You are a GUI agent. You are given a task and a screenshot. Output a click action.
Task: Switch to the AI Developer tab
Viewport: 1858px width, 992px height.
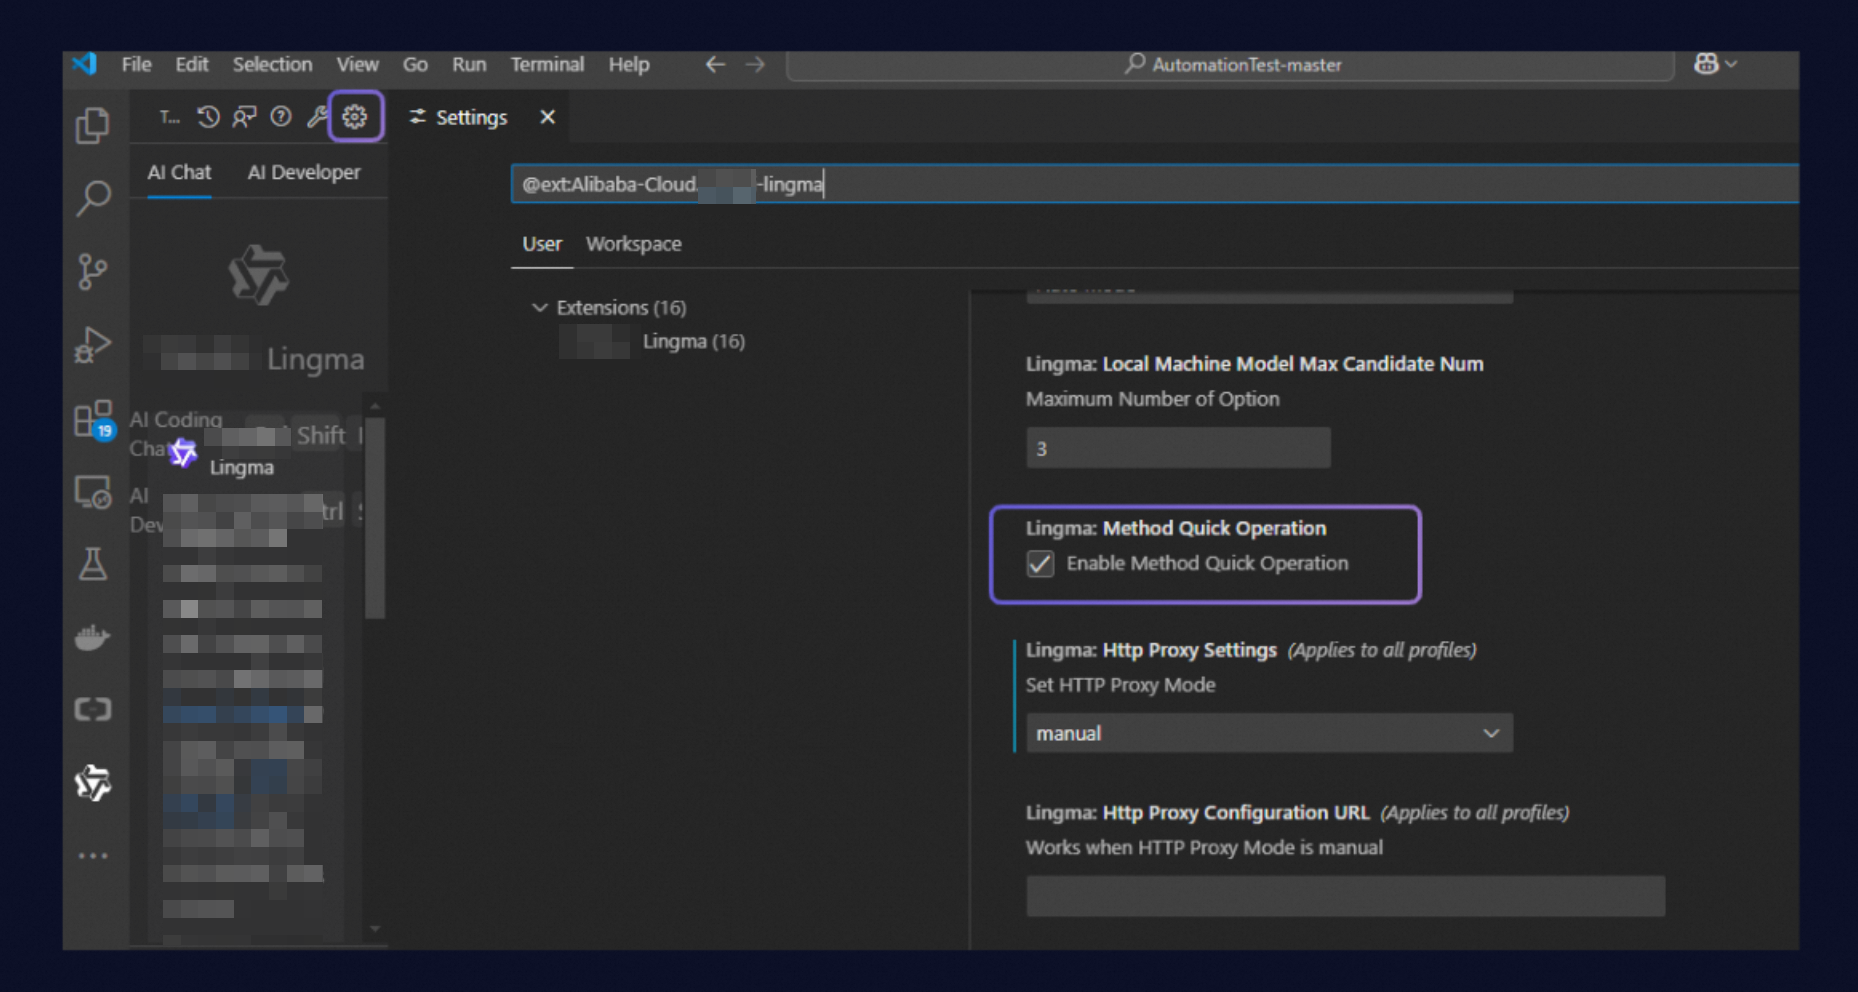click(304, 173)
